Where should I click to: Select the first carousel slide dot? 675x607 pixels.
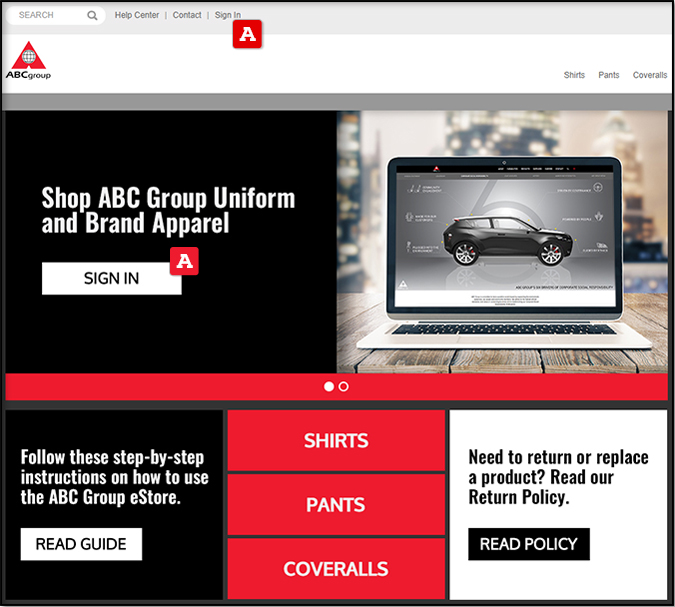click(x=329, y=387)
